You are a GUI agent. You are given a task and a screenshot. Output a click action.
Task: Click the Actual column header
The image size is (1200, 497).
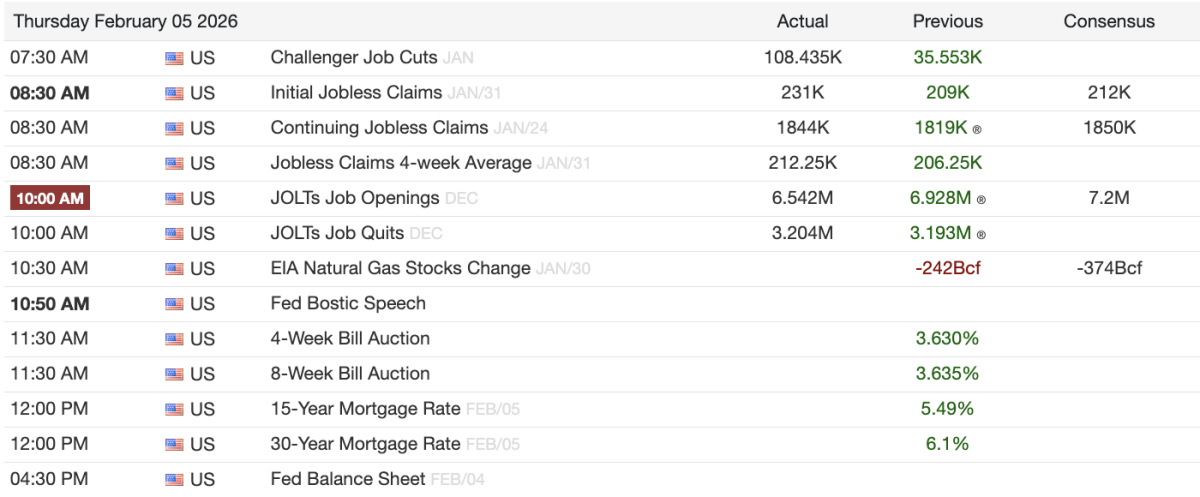point(802,21)
